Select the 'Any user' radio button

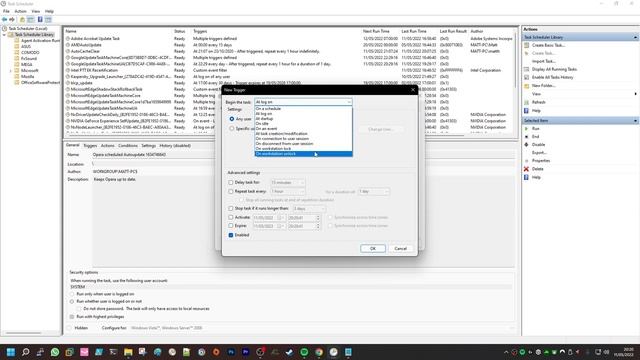(x=232, y=119)
